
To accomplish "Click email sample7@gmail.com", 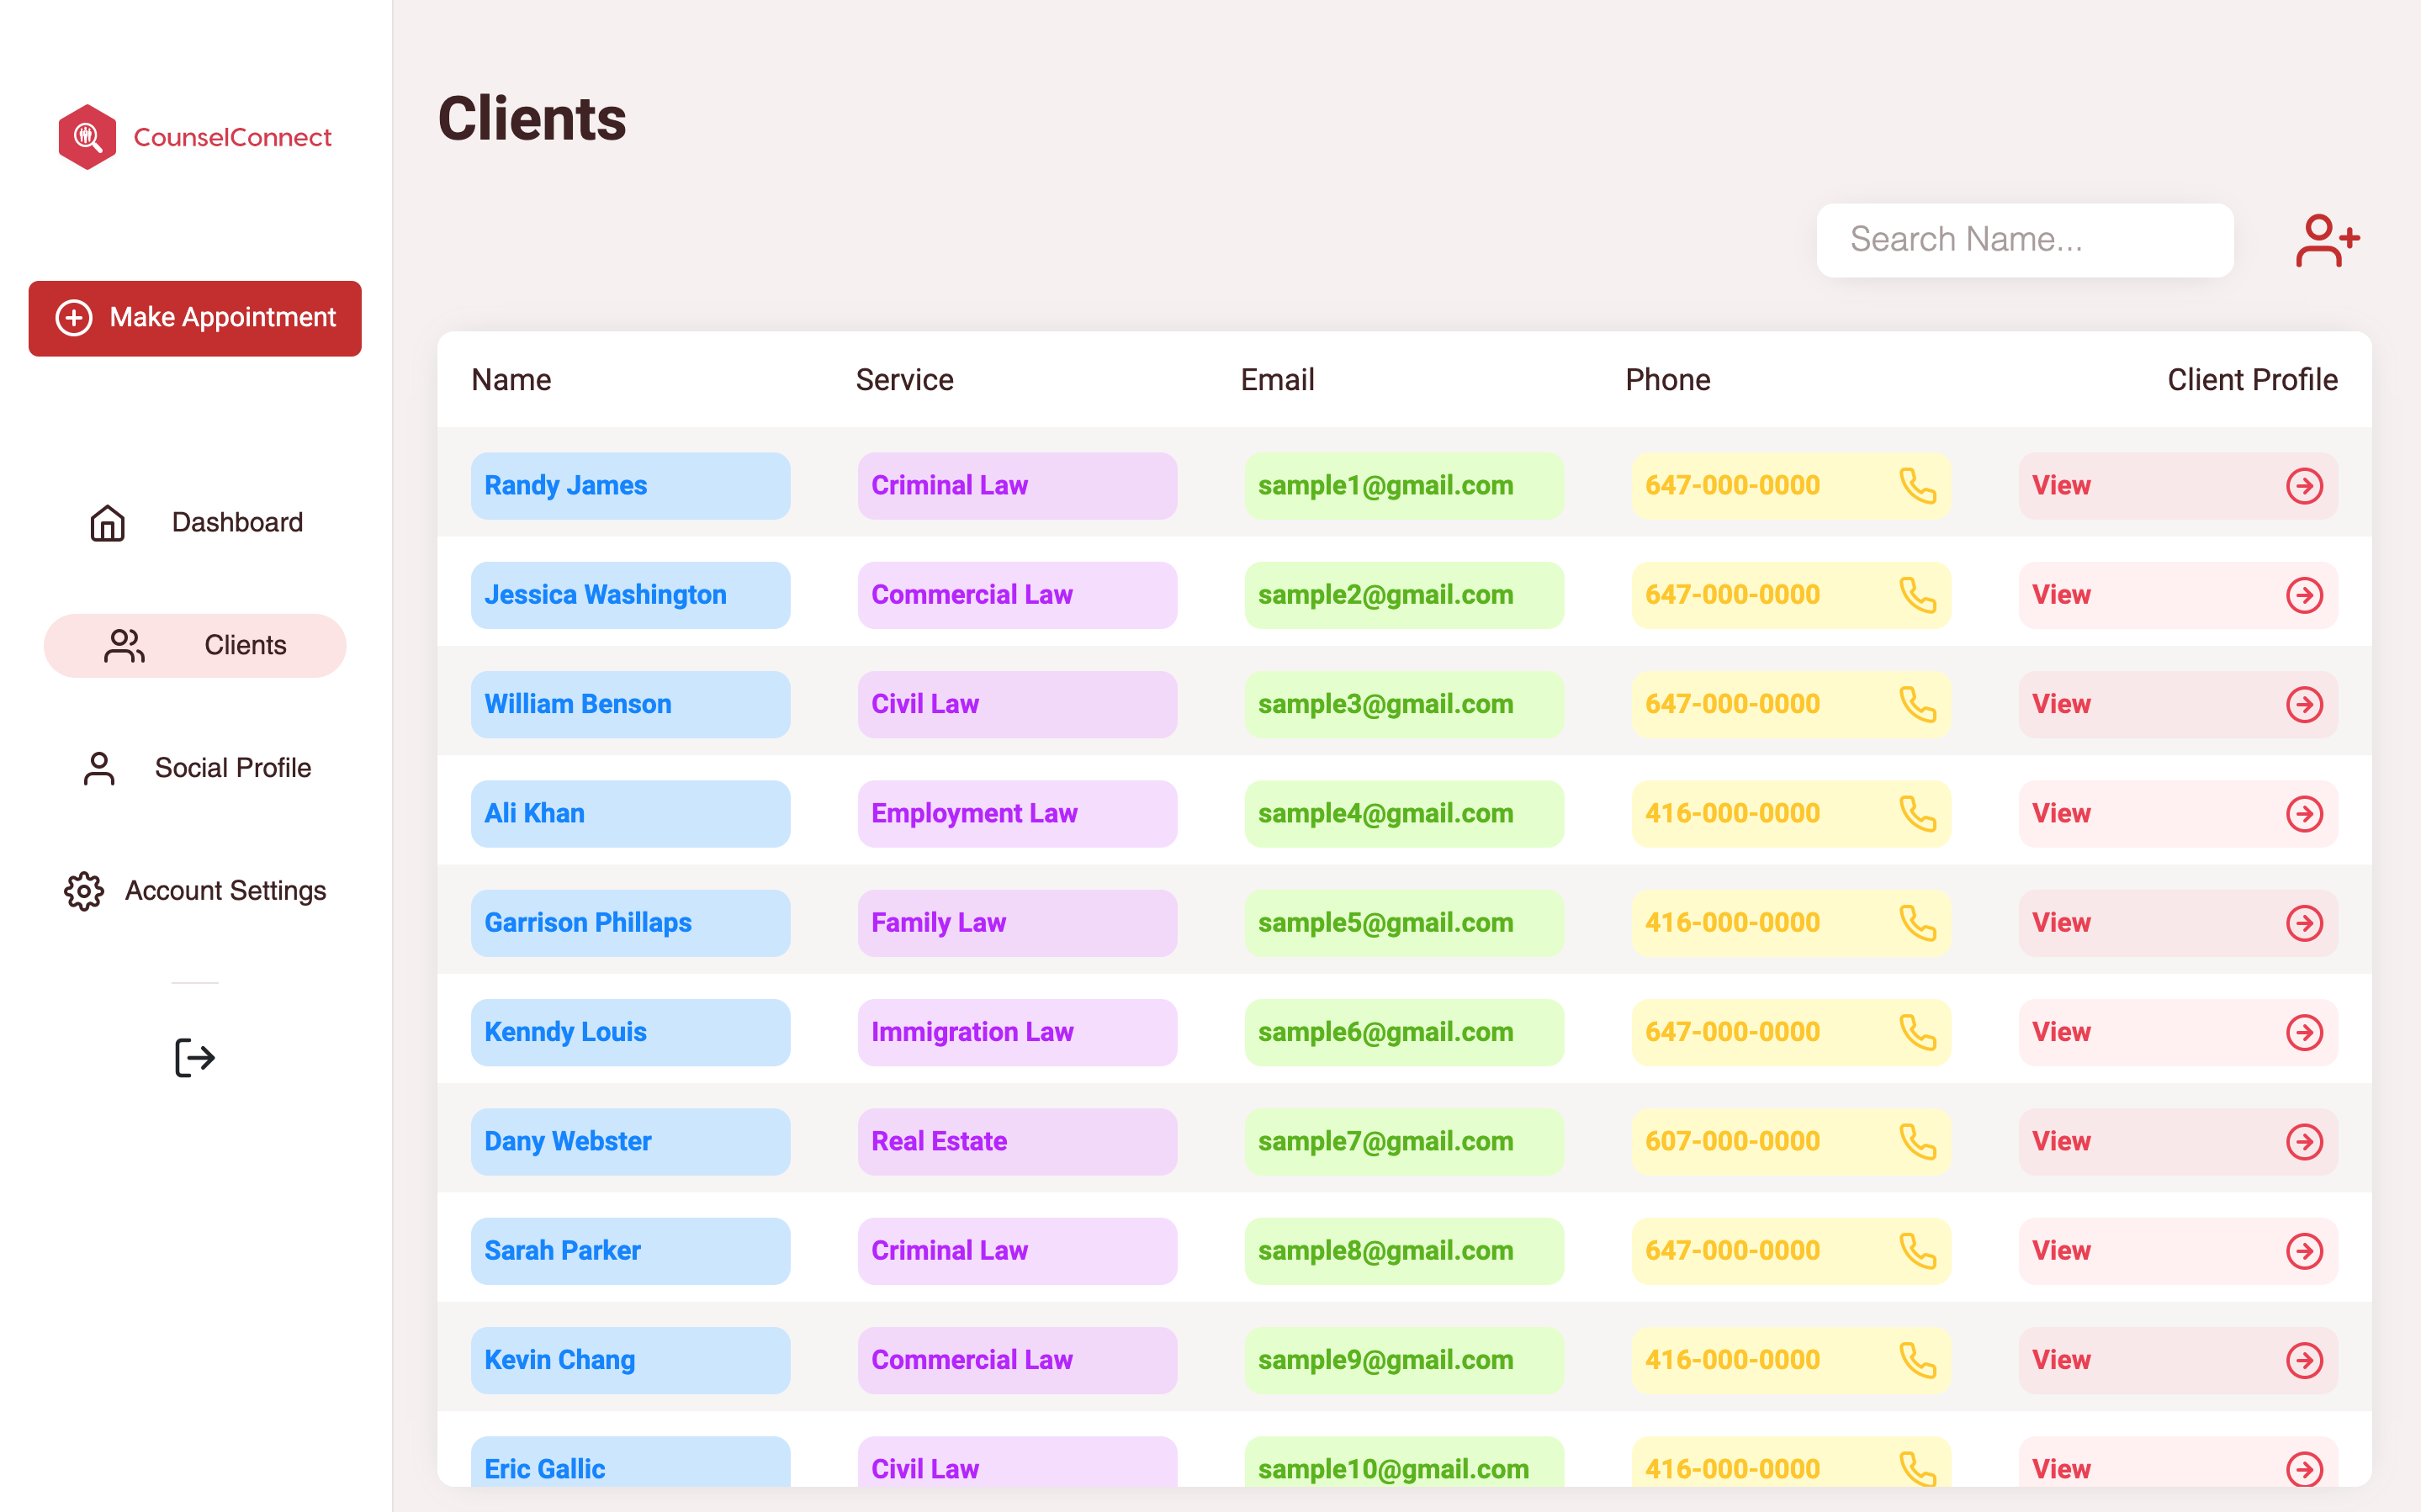I will coord(1404,1142).
